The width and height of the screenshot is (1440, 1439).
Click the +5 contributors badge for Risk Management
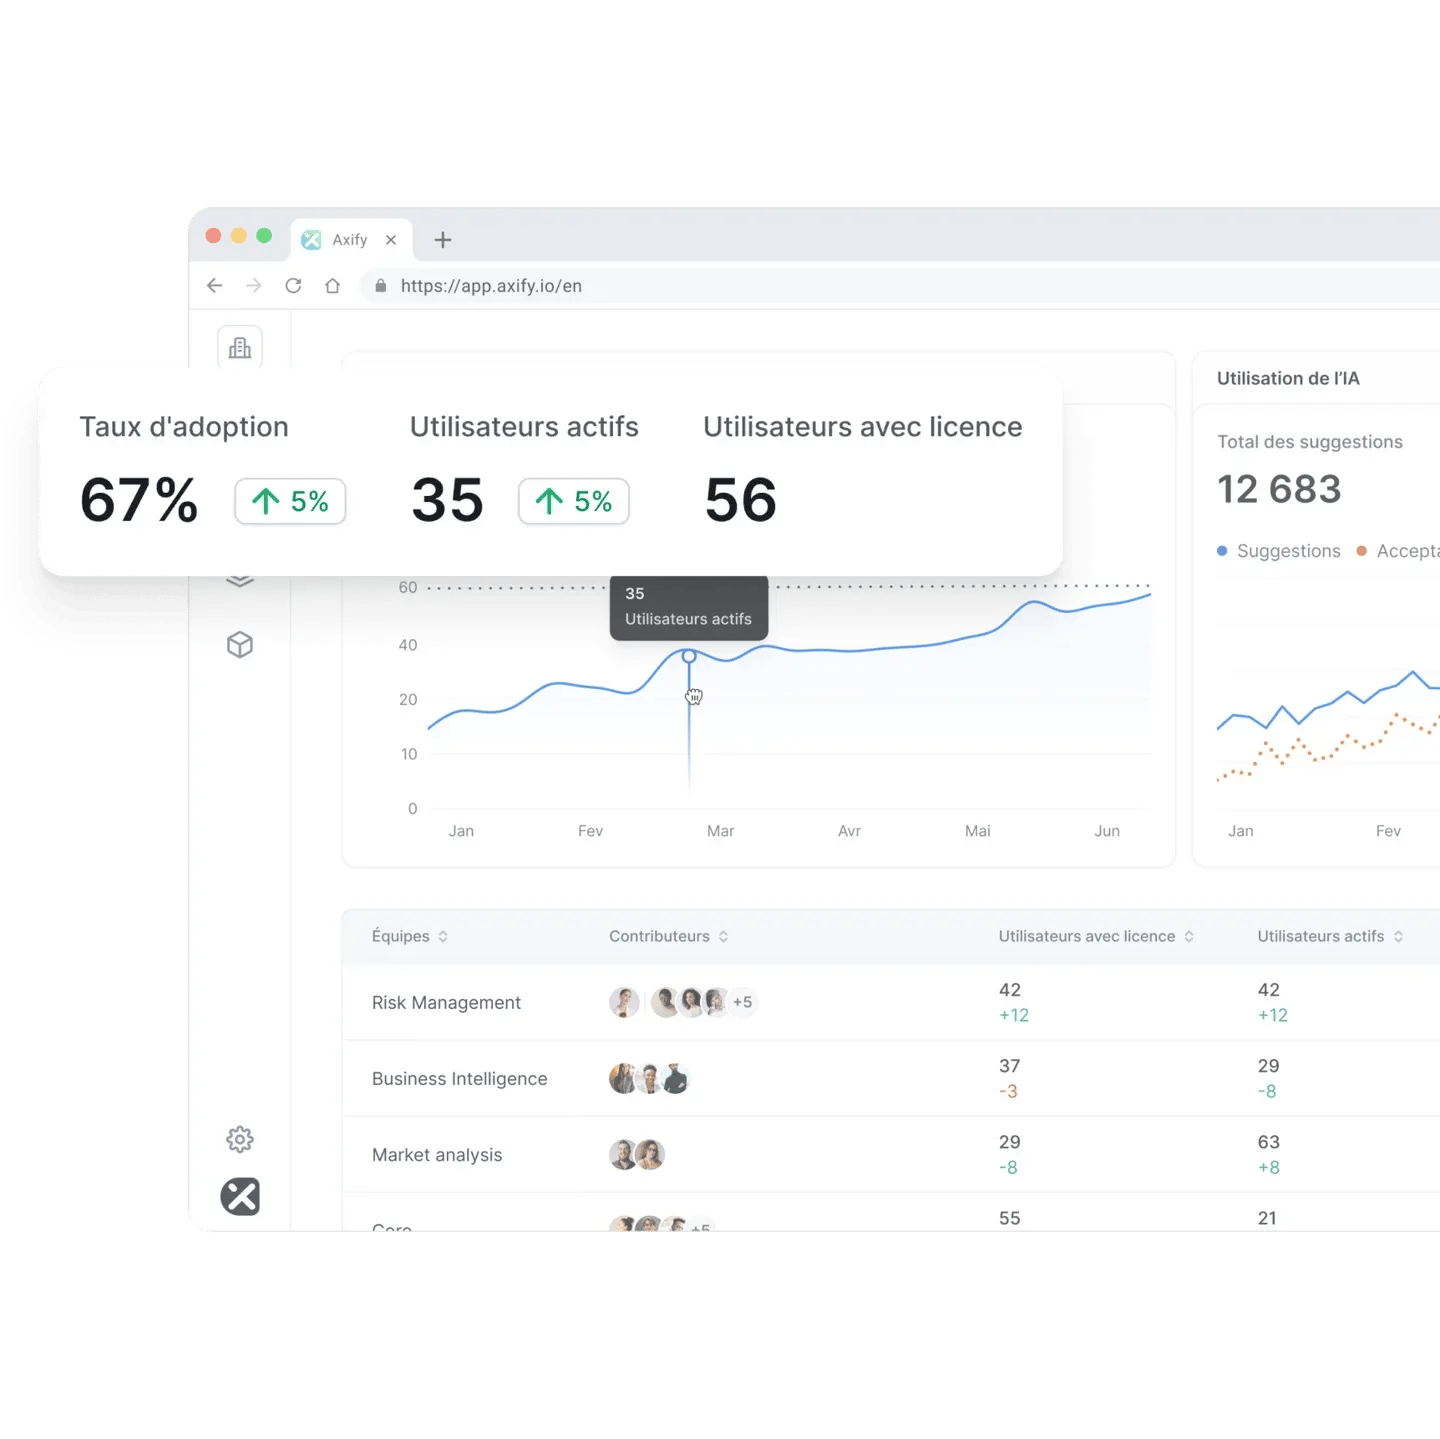tap(742, 1002)
